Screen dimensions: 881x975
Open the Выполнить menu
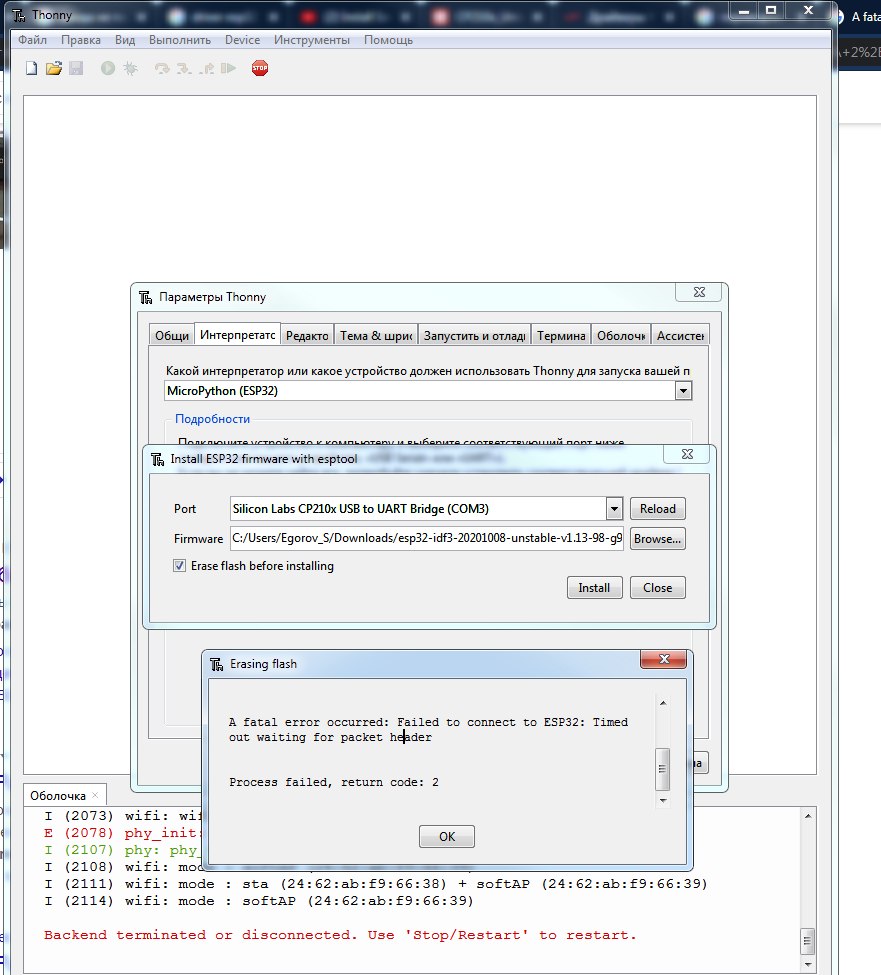[x=180, y=40]
